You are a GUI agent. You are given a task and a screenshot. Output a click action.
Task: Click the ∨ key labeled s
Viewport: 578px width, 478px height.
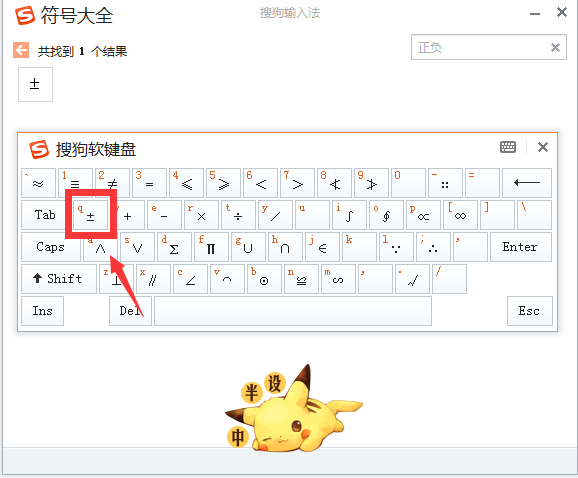click(137, 247)
